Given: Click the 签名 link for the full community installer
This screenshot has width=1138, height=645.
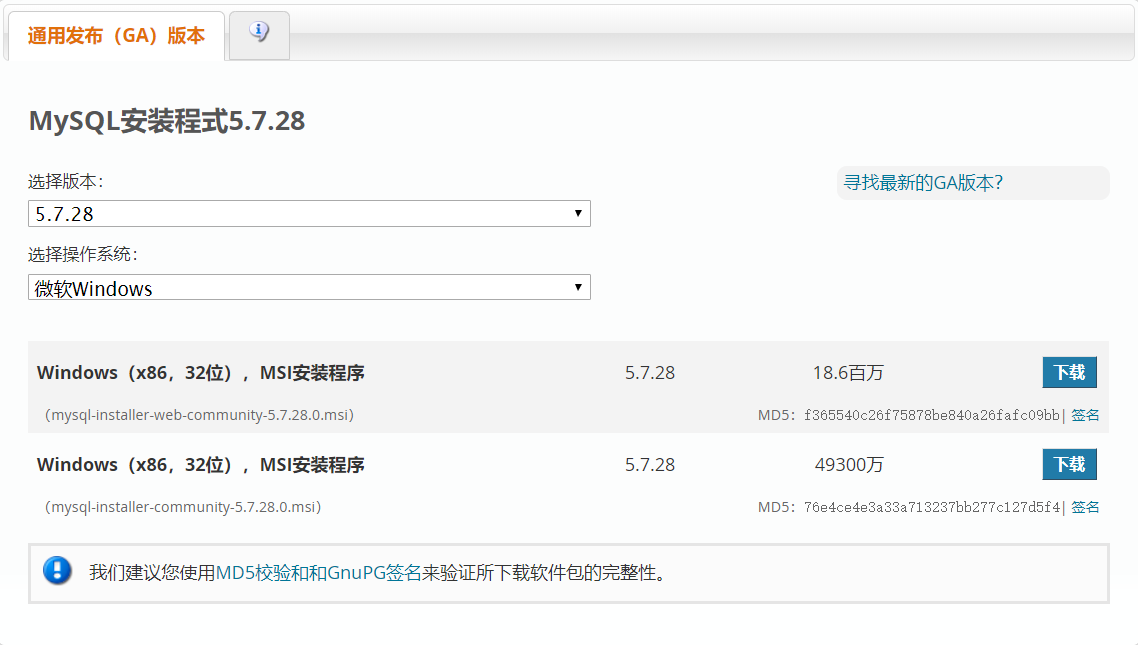Looking at the screenshot, I should 1084,507.
